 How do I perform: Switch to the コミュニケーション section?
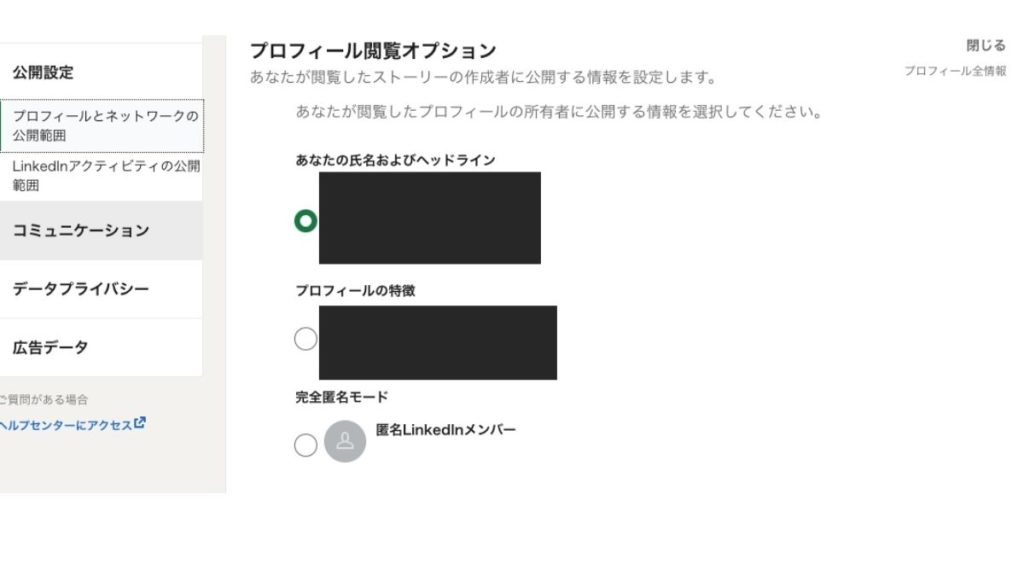pos(81,231)
